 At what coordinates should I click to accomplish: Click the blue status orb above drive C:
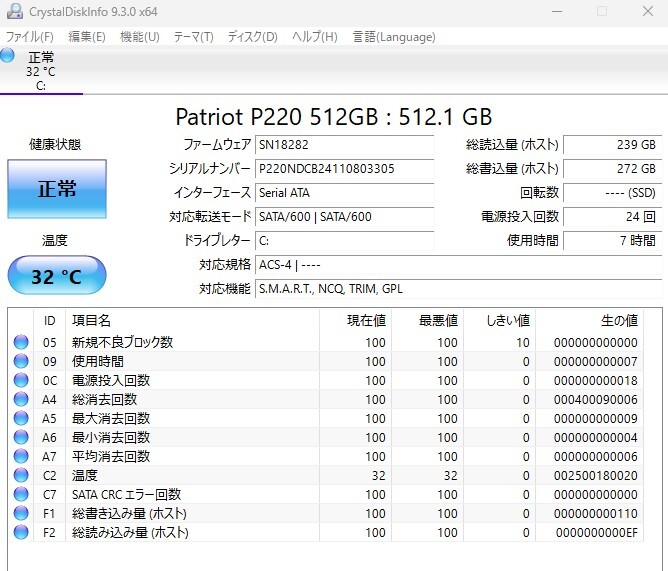[8, 56]
